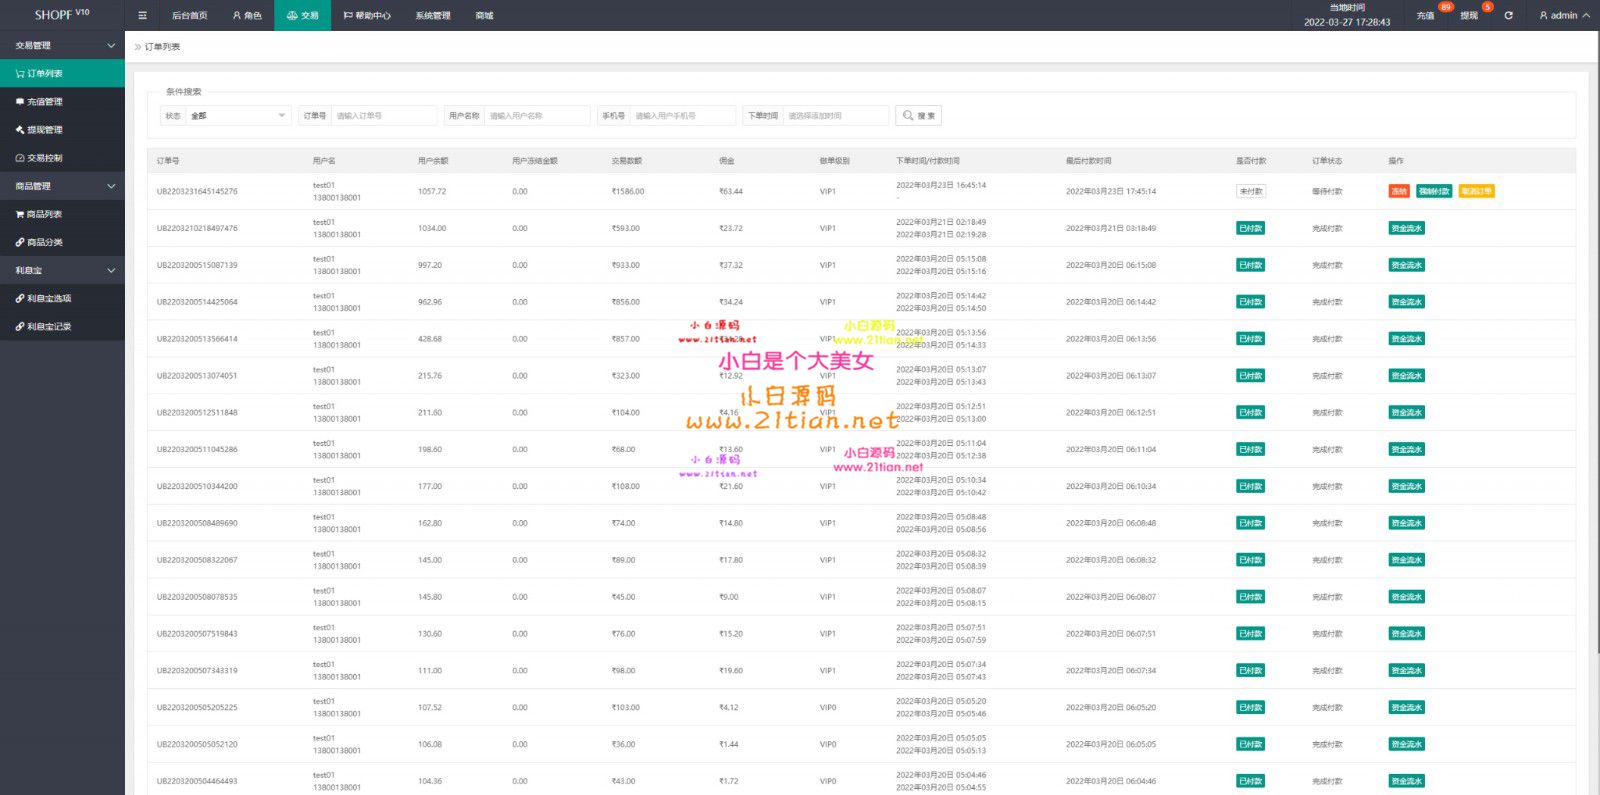Click balance value 1057.72 in first row
The image size is (1600, 795).
pyautogui.click(x=432, y=191)
